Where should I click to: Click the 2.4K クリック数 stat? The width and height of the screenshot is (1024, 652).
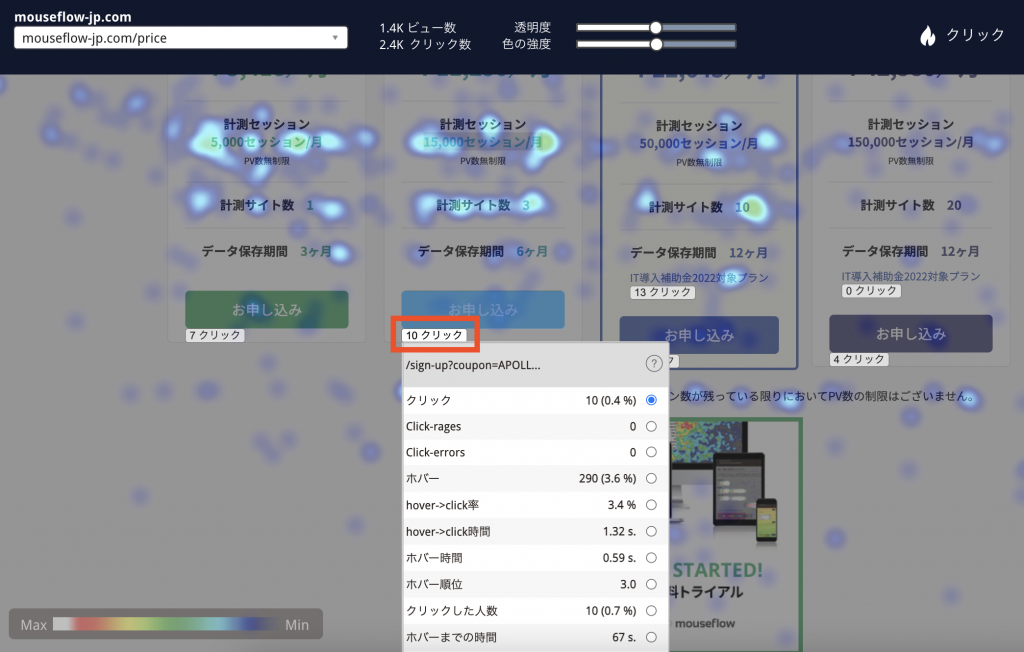425,44
